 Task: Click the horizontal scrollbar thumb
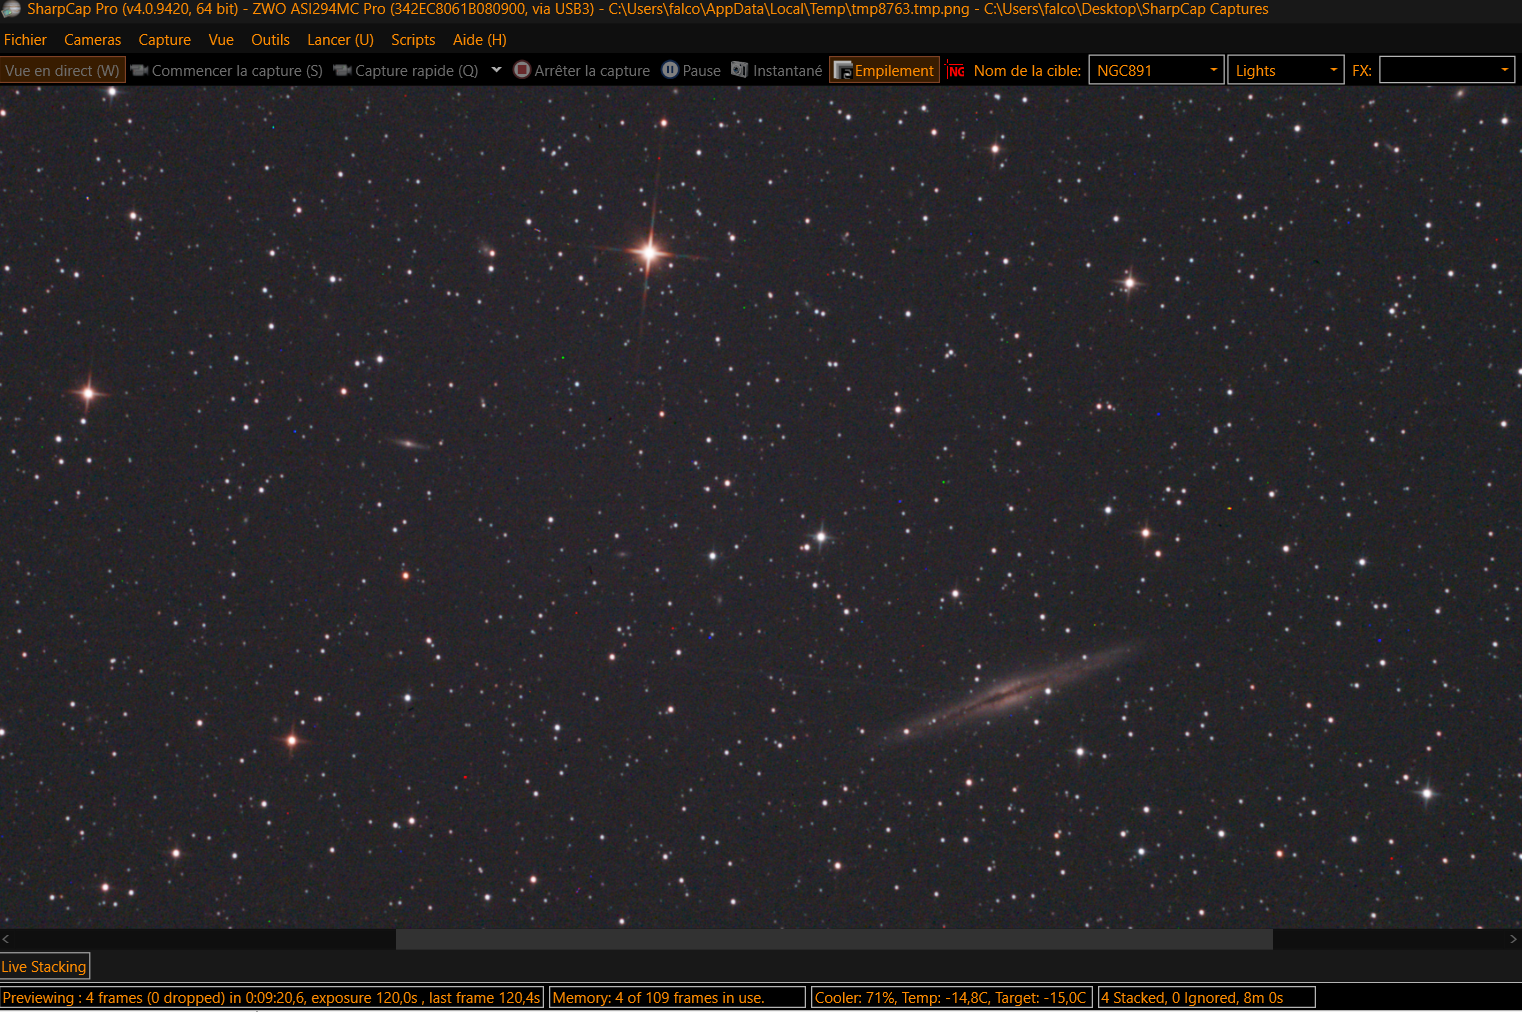pyautogui.click(x=834, y=939)
